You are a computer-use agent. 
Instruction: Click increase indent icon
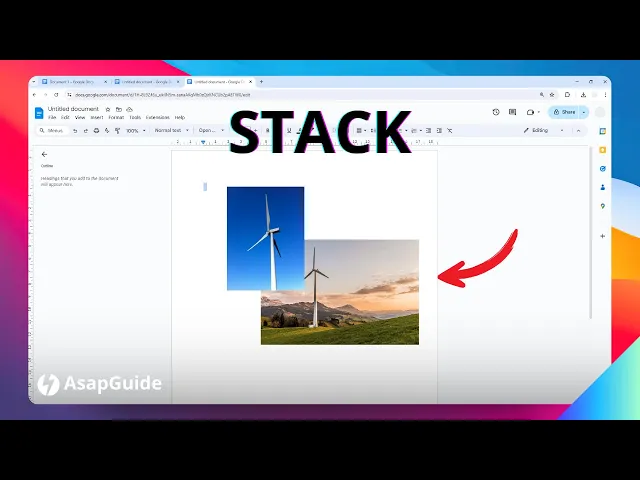[x=437, y=130]
